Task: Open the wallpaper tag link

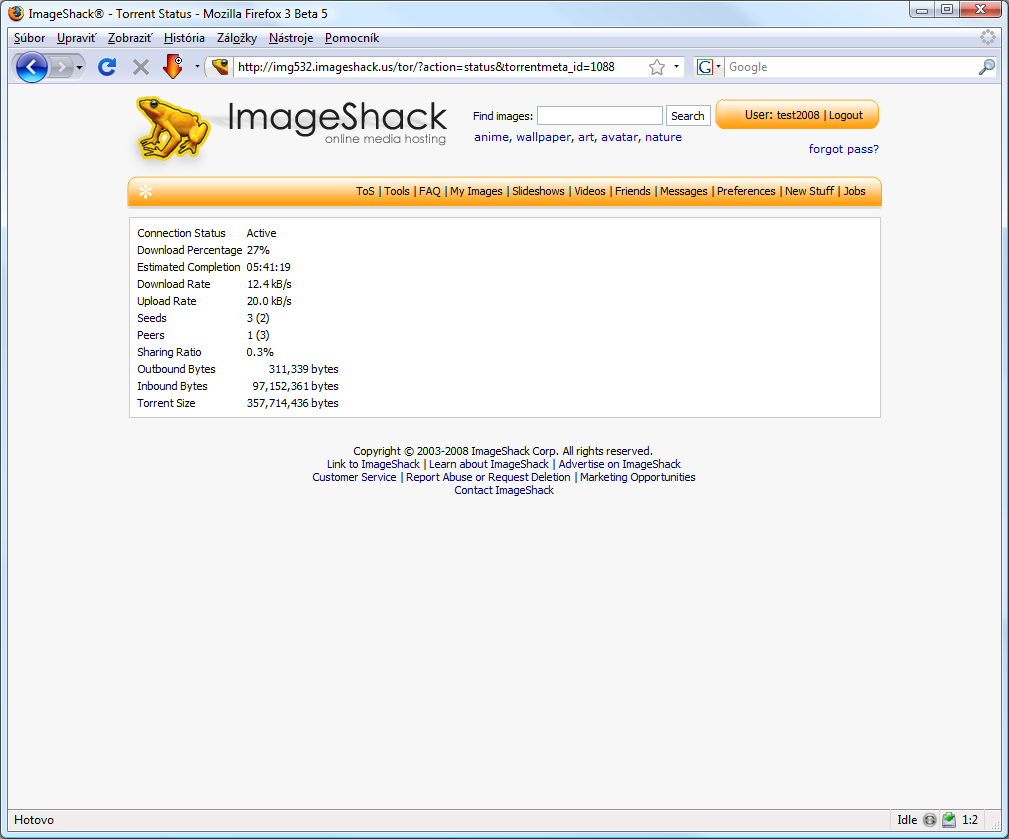Action: click(543, 137)
